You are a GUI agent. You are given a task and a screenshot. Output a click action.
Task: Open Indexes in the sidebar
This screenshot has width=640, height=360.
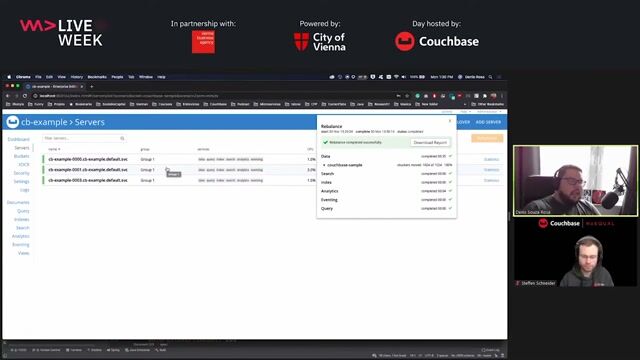22,219
